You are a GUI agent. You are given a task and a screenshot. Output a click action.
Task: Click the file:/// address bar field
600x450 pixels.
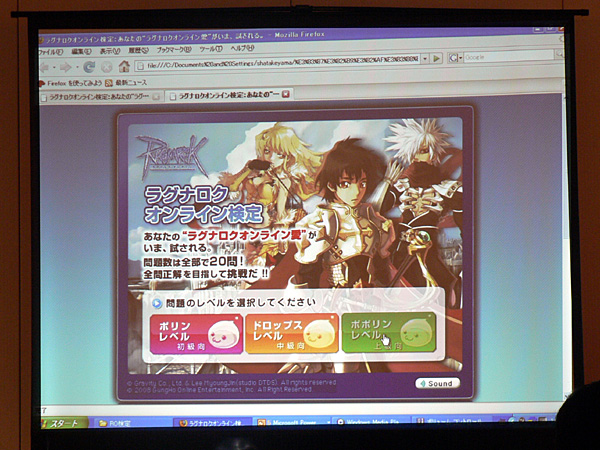pyautogui.click(x=277, y=63)
